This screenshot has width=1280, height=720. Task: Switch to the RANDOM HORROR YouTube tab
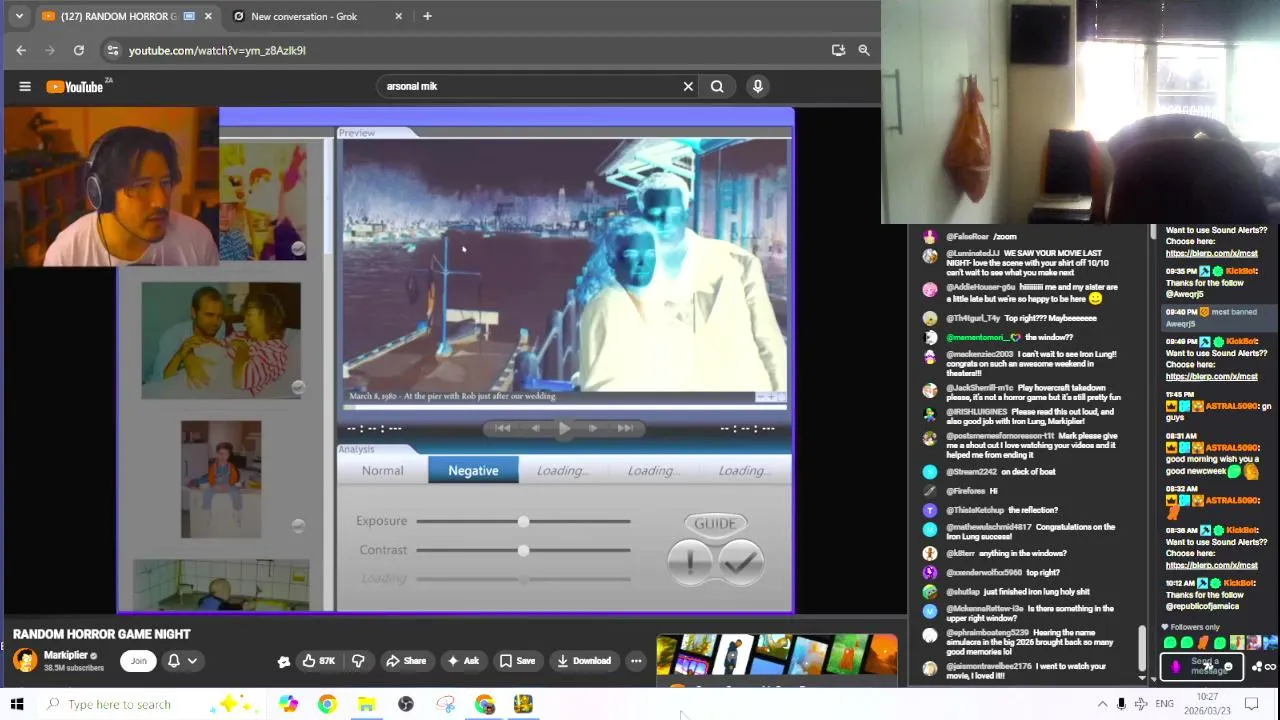click(x=127, y=16)
